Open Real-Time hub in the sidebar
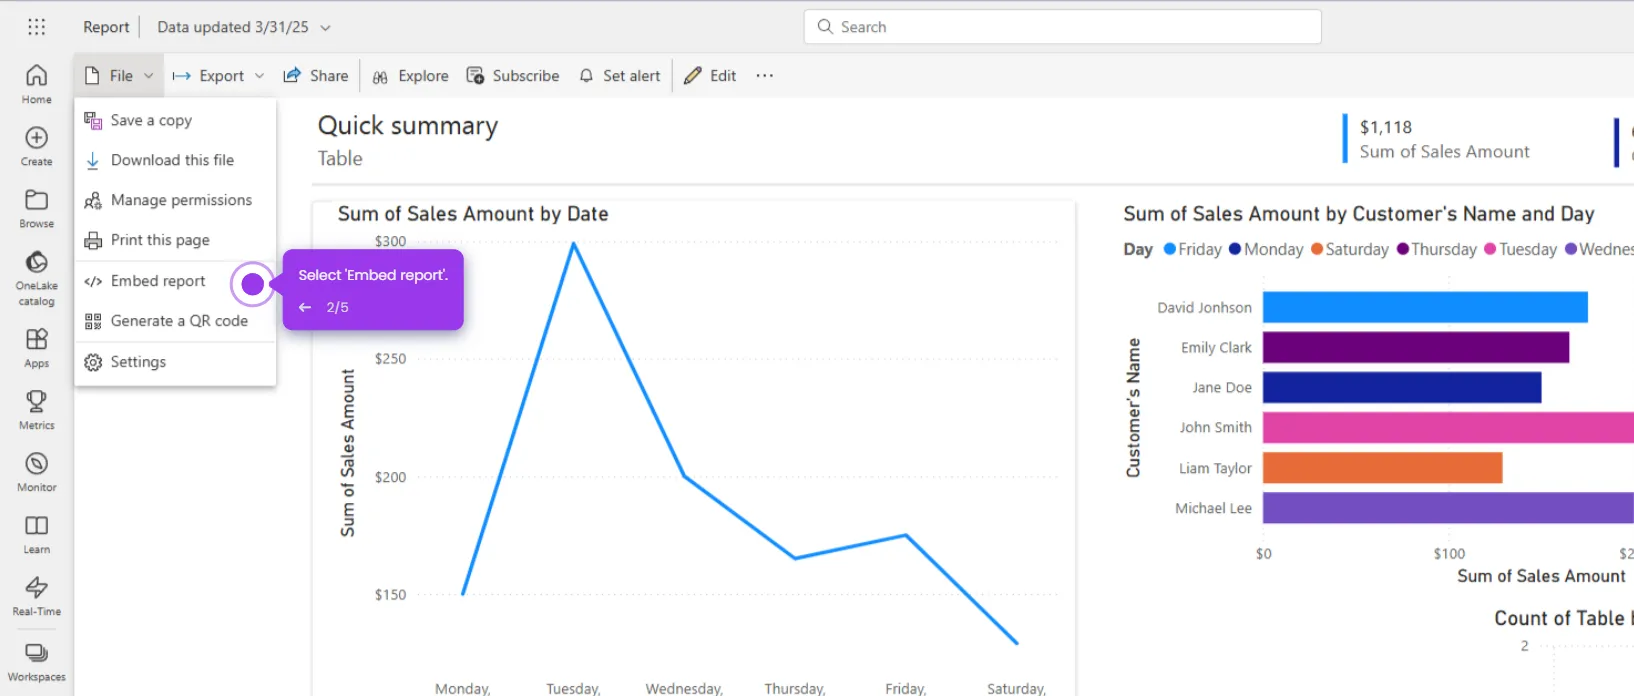The image size is (1634, 696). pos(37,596)
